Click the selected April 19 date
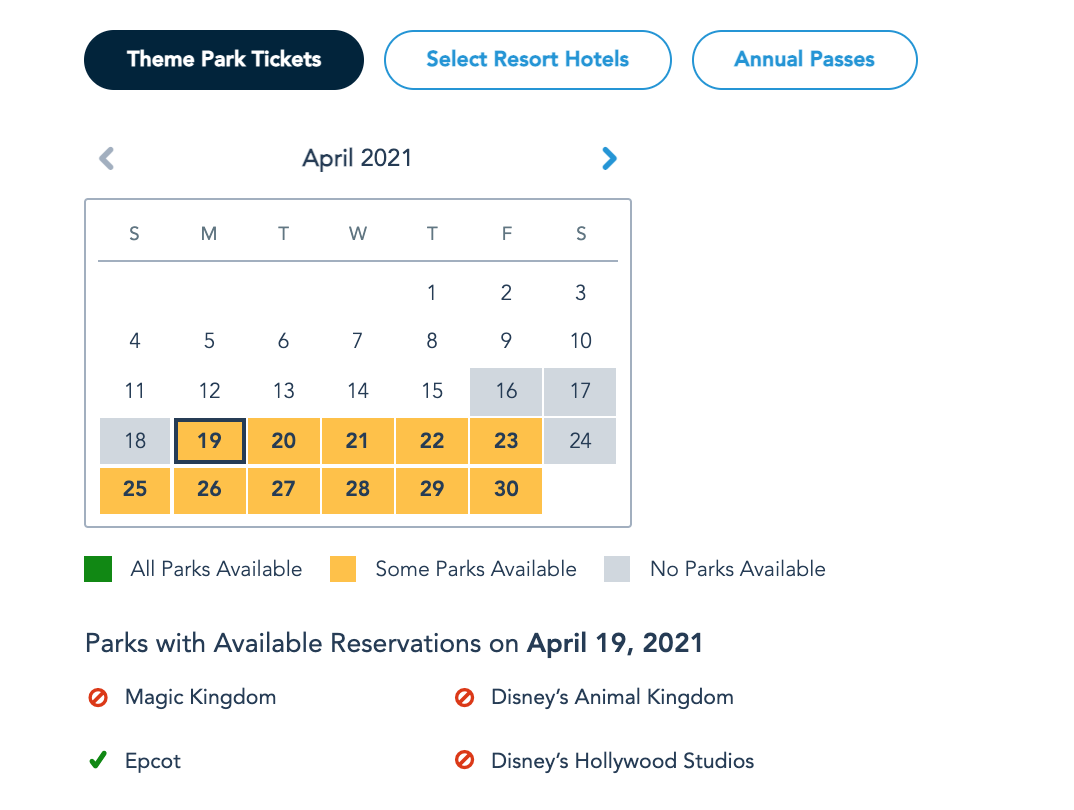Viewport: 1074px width, 810px height. [x=209, y=441]
